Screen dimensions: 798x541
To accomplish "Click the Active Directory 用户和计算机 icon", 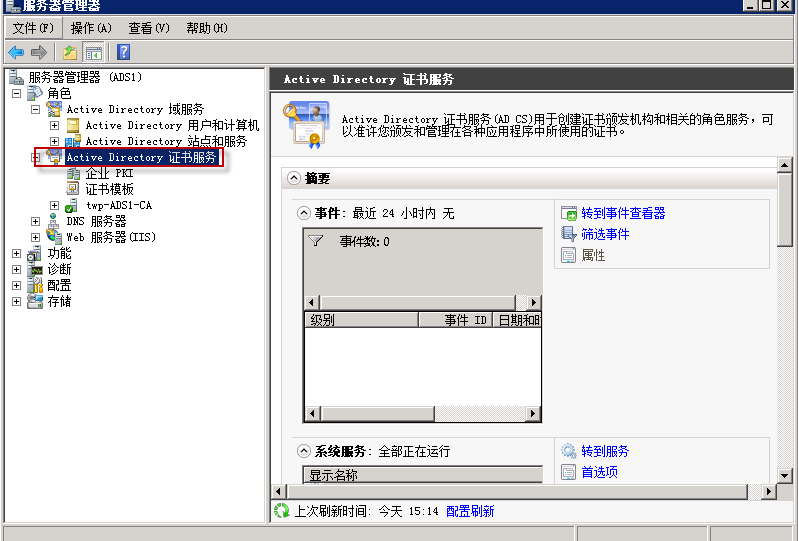I will pyautogui.click(x=73, y=125).
